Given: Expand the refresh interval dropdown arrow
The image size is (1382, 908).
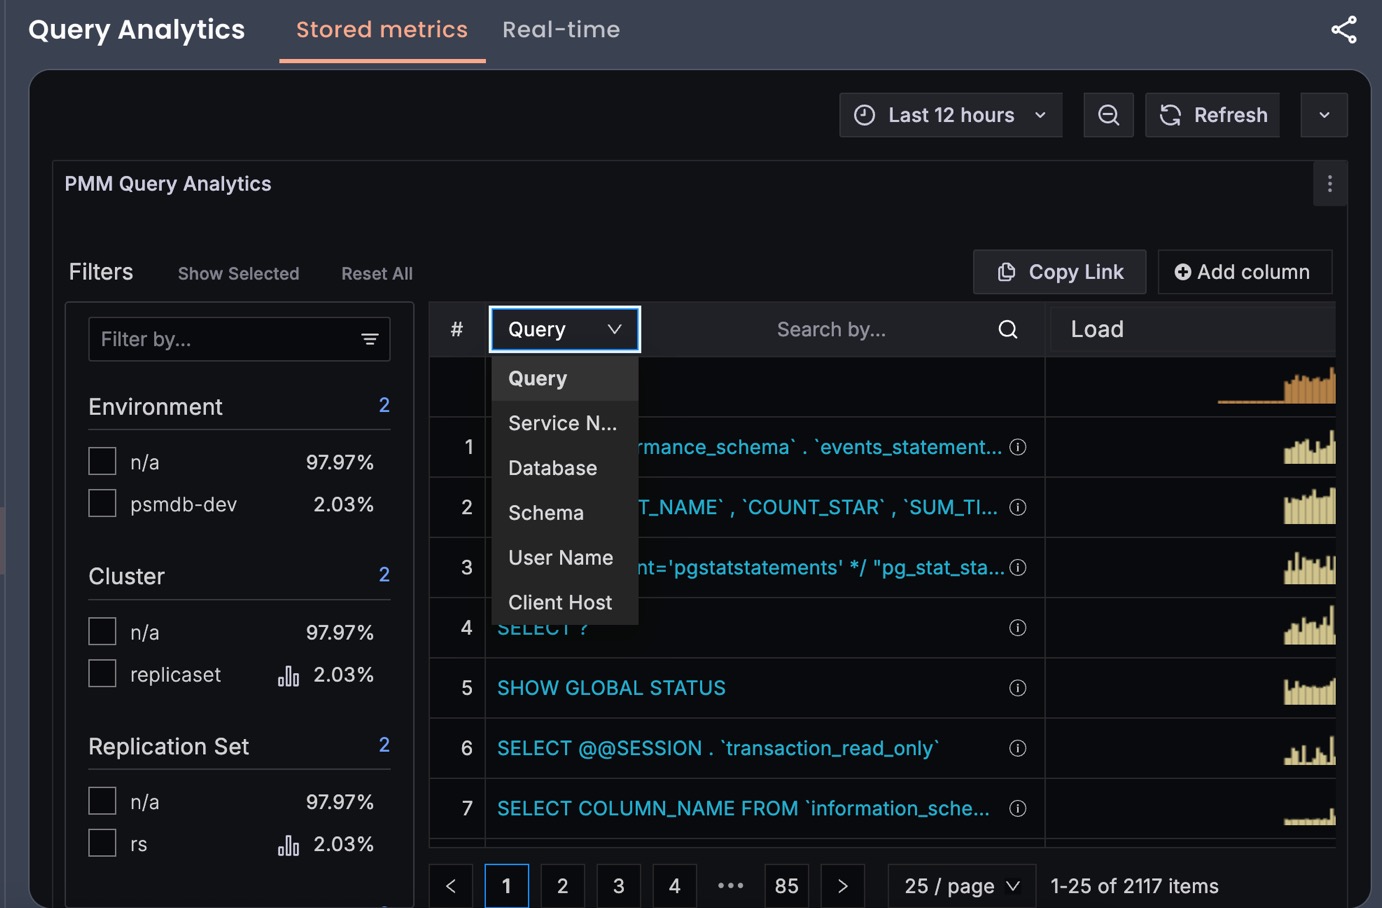Looking at the screenshot, I should pyautogui.click(x=1323, y=115).
